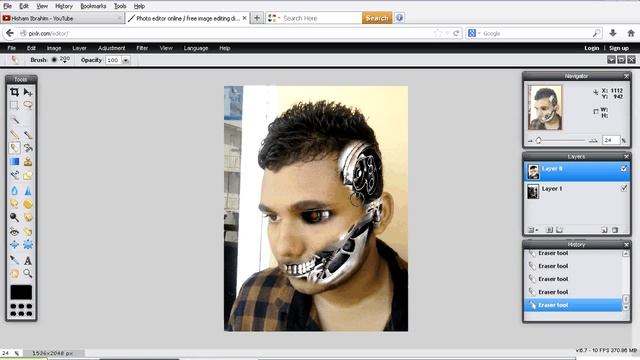Screen dimensions: 640x360
Task: Click Delete layer trash icon
Action: 615,230
